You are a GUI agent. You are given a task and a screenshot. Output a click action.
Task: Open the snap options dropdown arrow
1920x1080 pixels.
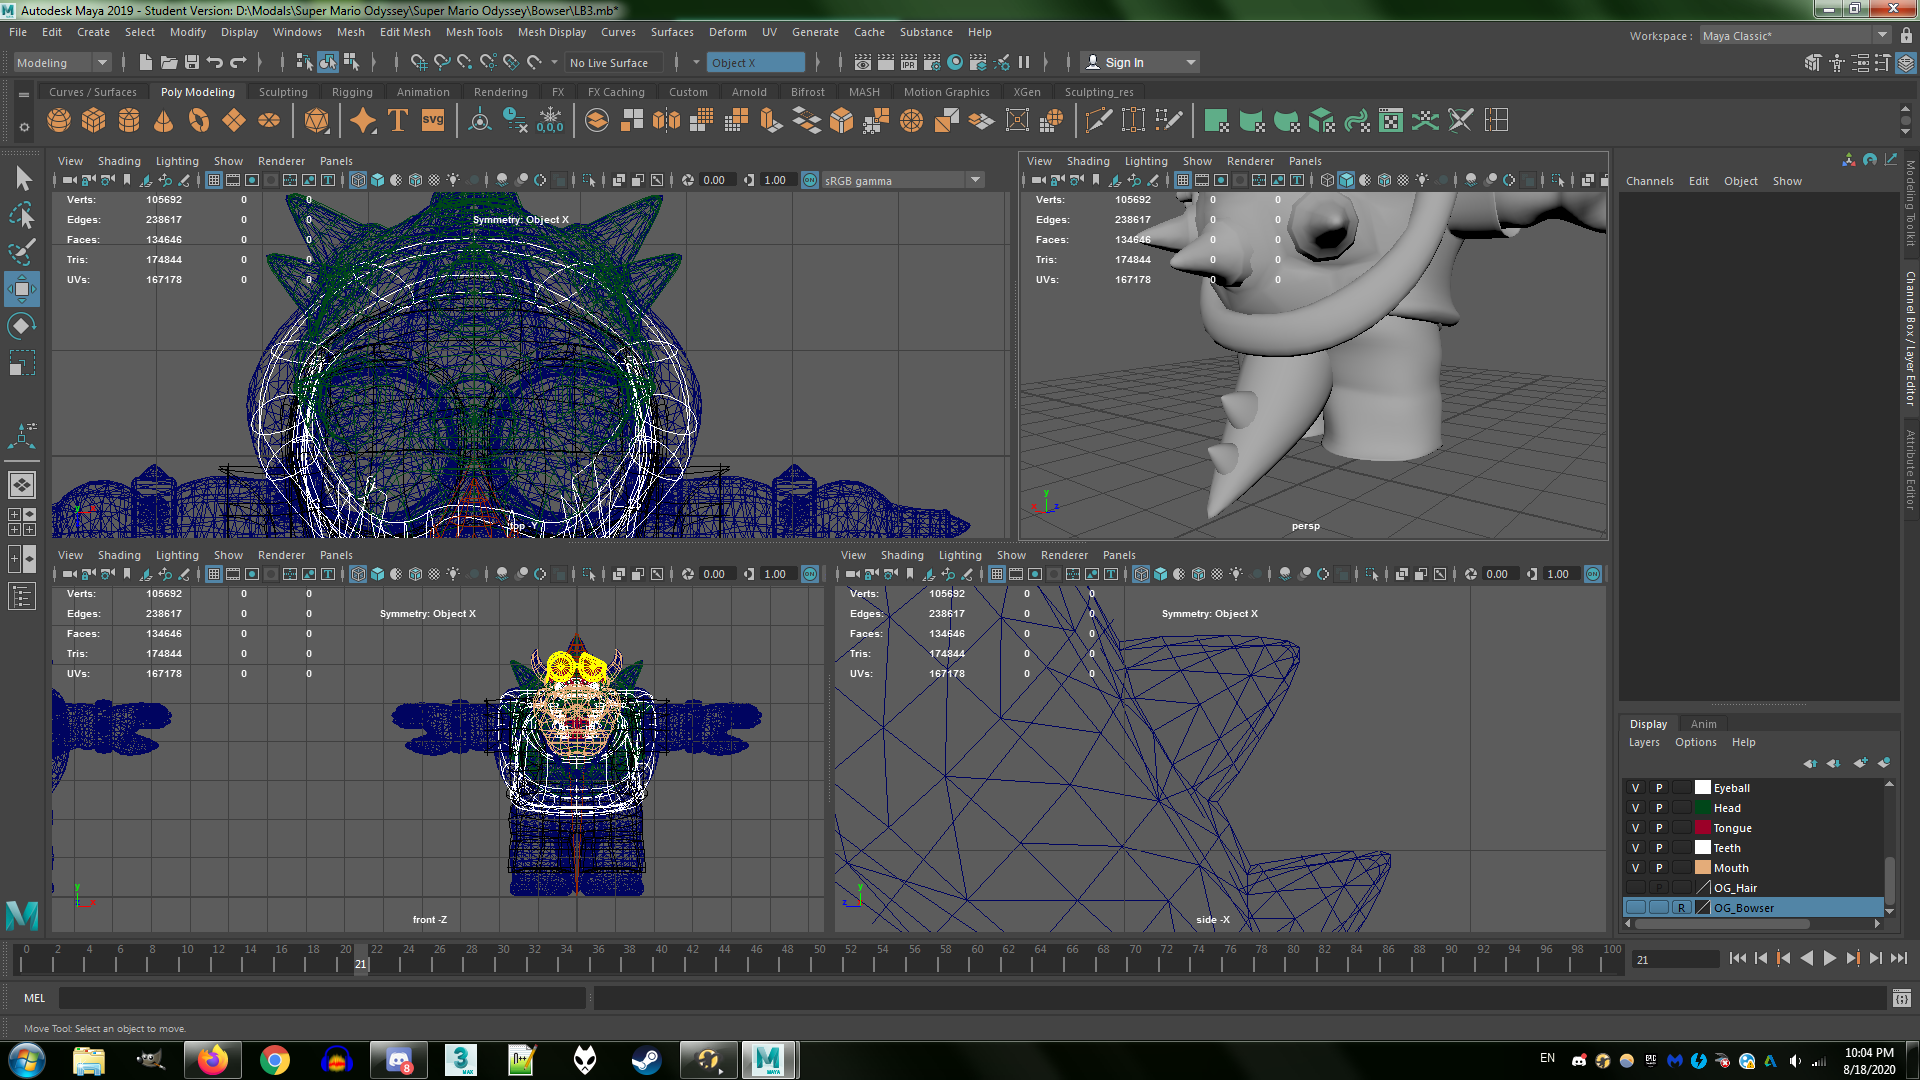click(x=554, y=62)
